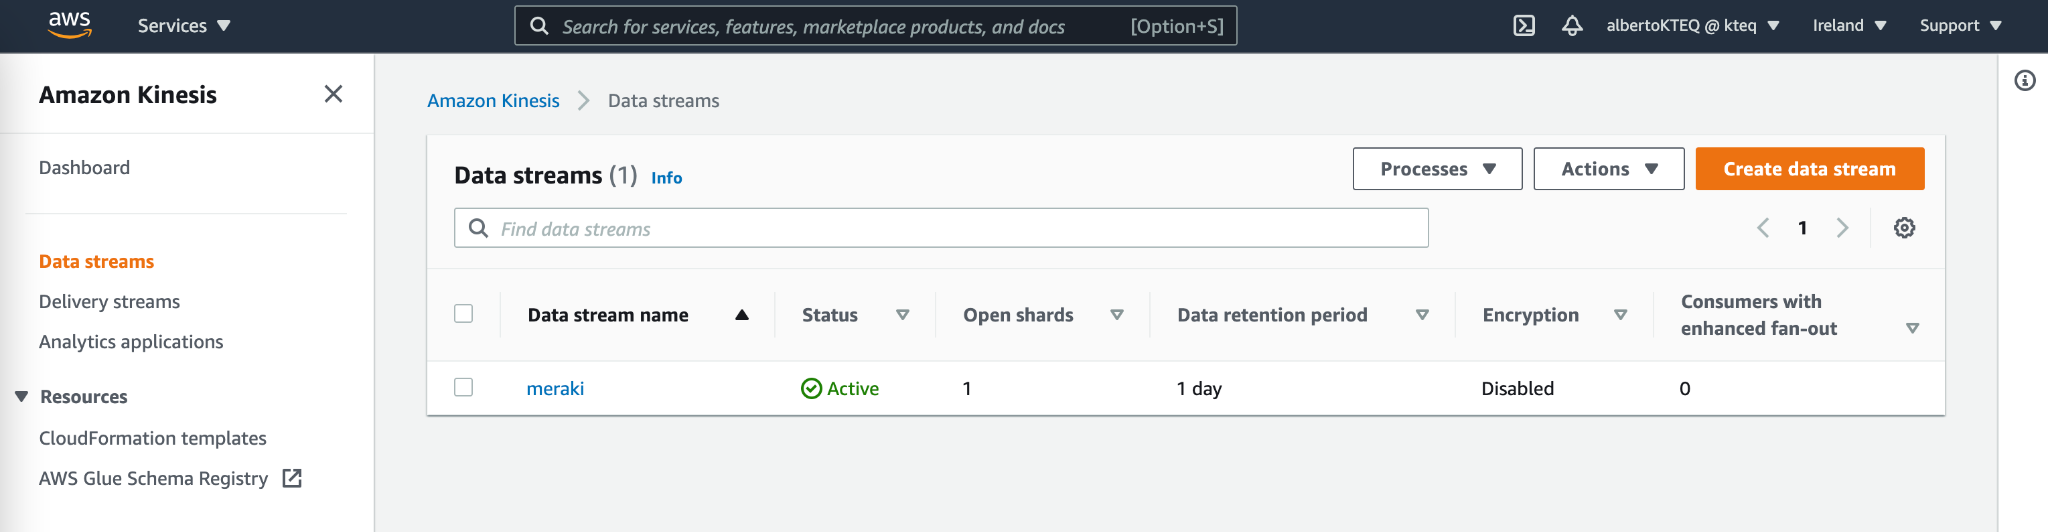Go to the next page of data streams
2048x532 pixels.
pos(1842,228)
